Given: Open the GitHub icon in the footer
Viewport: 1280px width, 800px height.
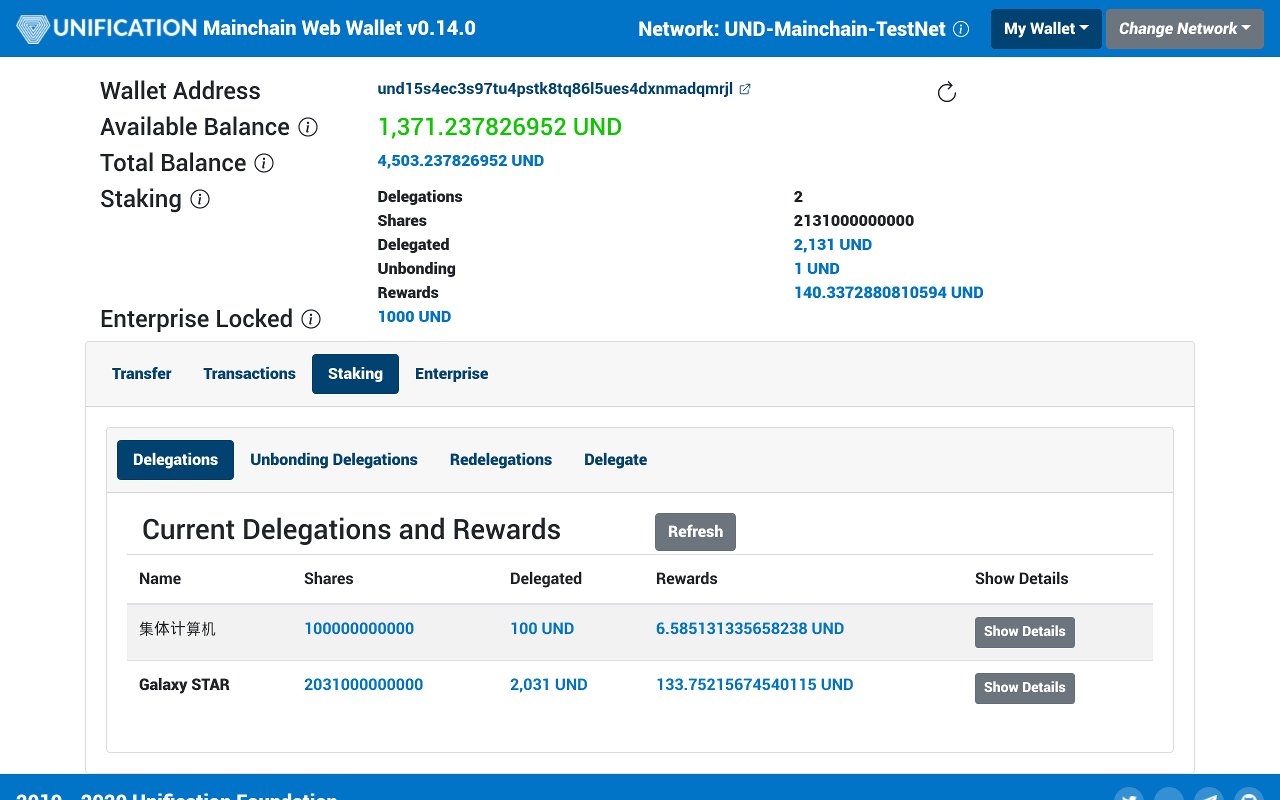Looking at the screenshot, I should [1247, 796].
